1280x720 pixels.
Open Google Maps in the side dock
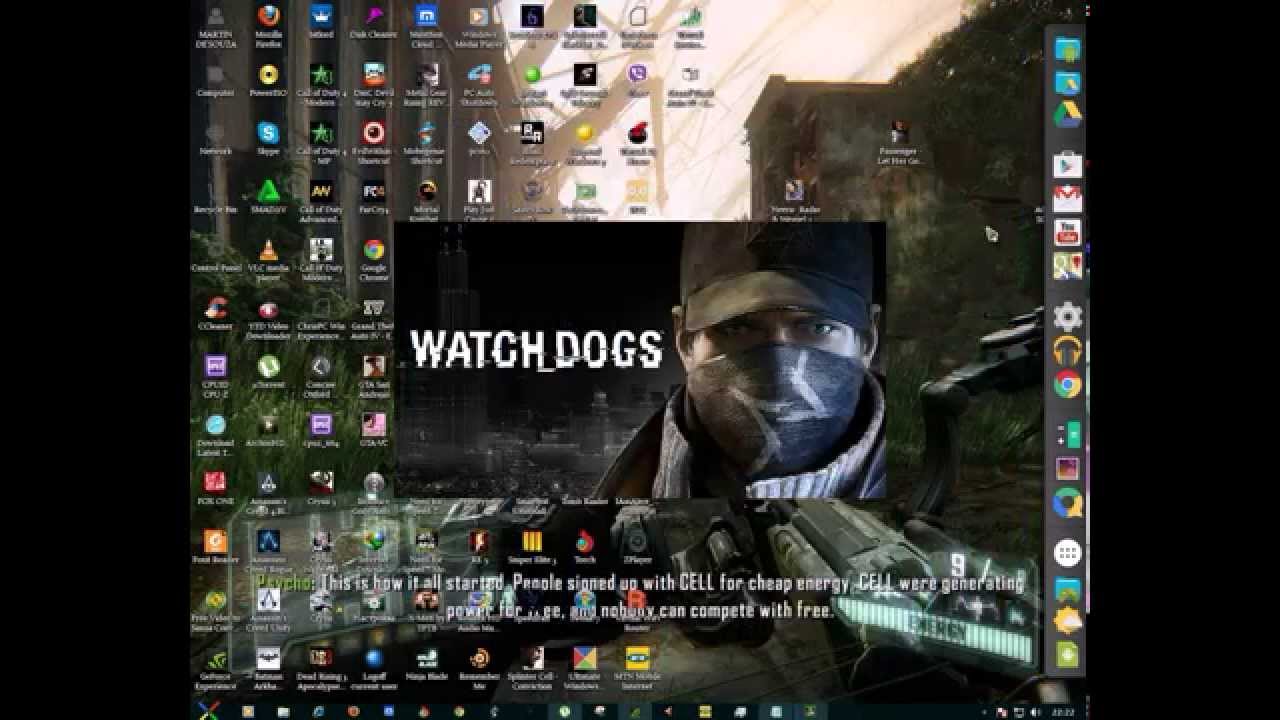pos(1066,266)
